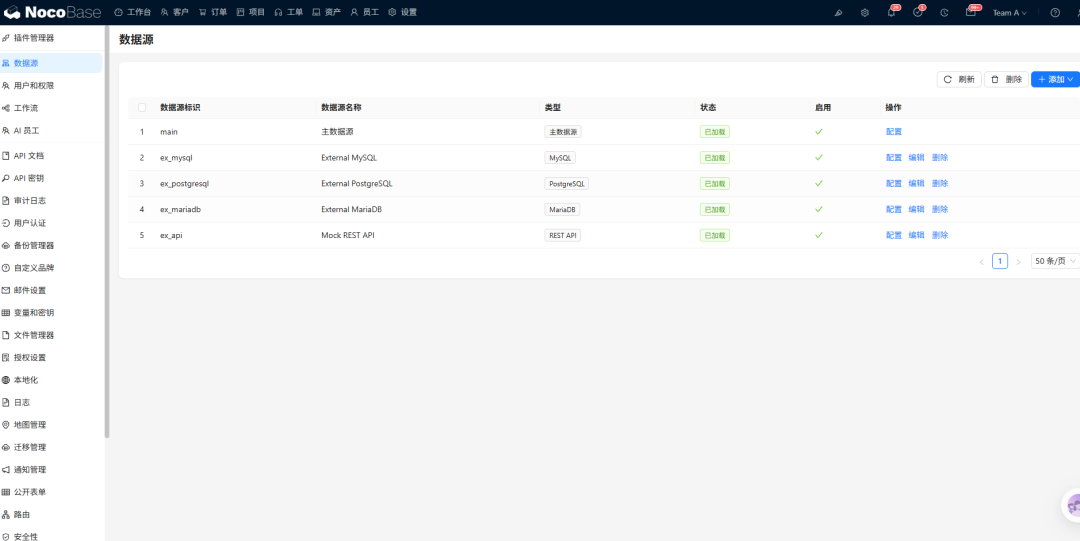Open the 订单 top menu item
Screen dimensions: 1080x541
coord(212,12)
